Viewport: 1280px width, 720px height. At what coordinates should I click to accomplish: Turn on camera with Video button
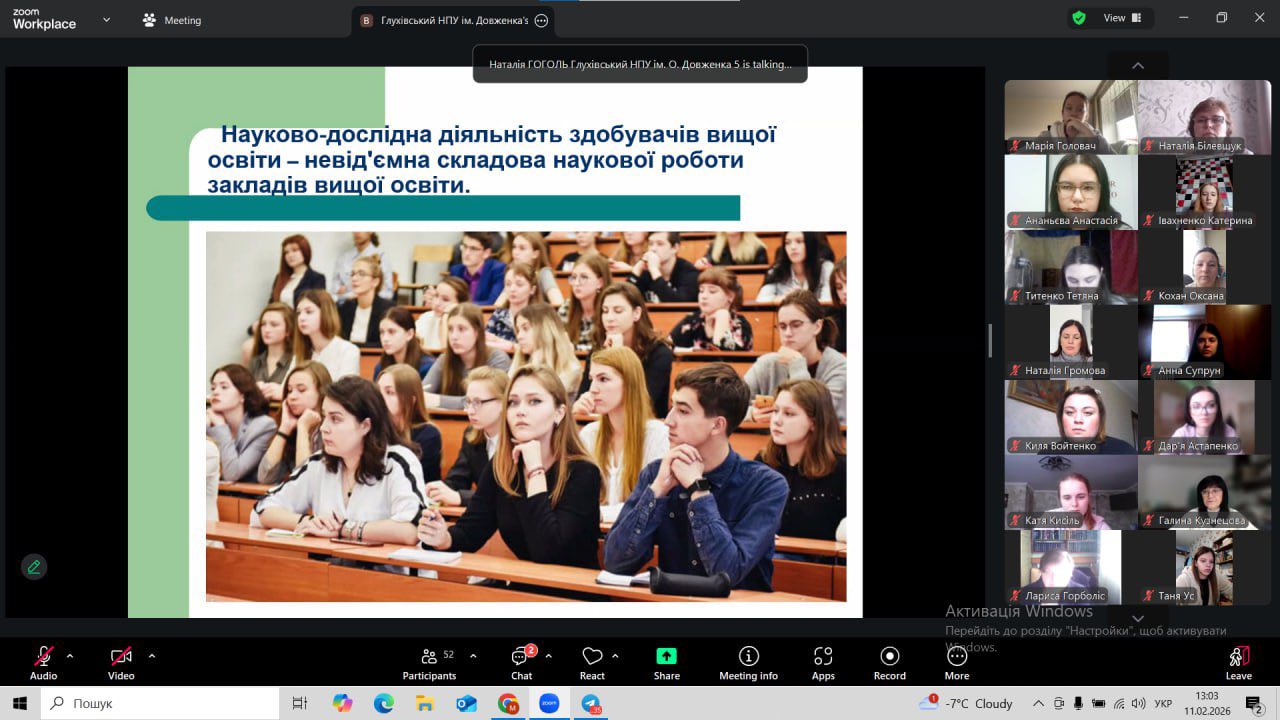point(121,661)
